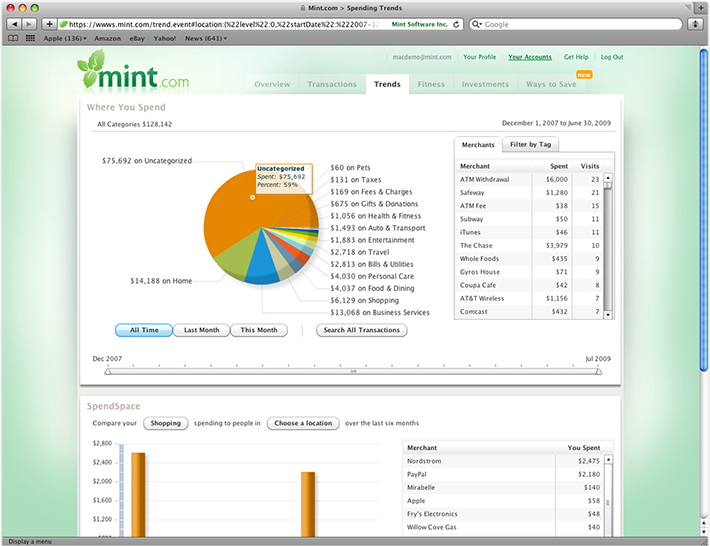Screen dimensions: 710x546
Task: Open eBay bookmark
Action: [x=137, y=38]
